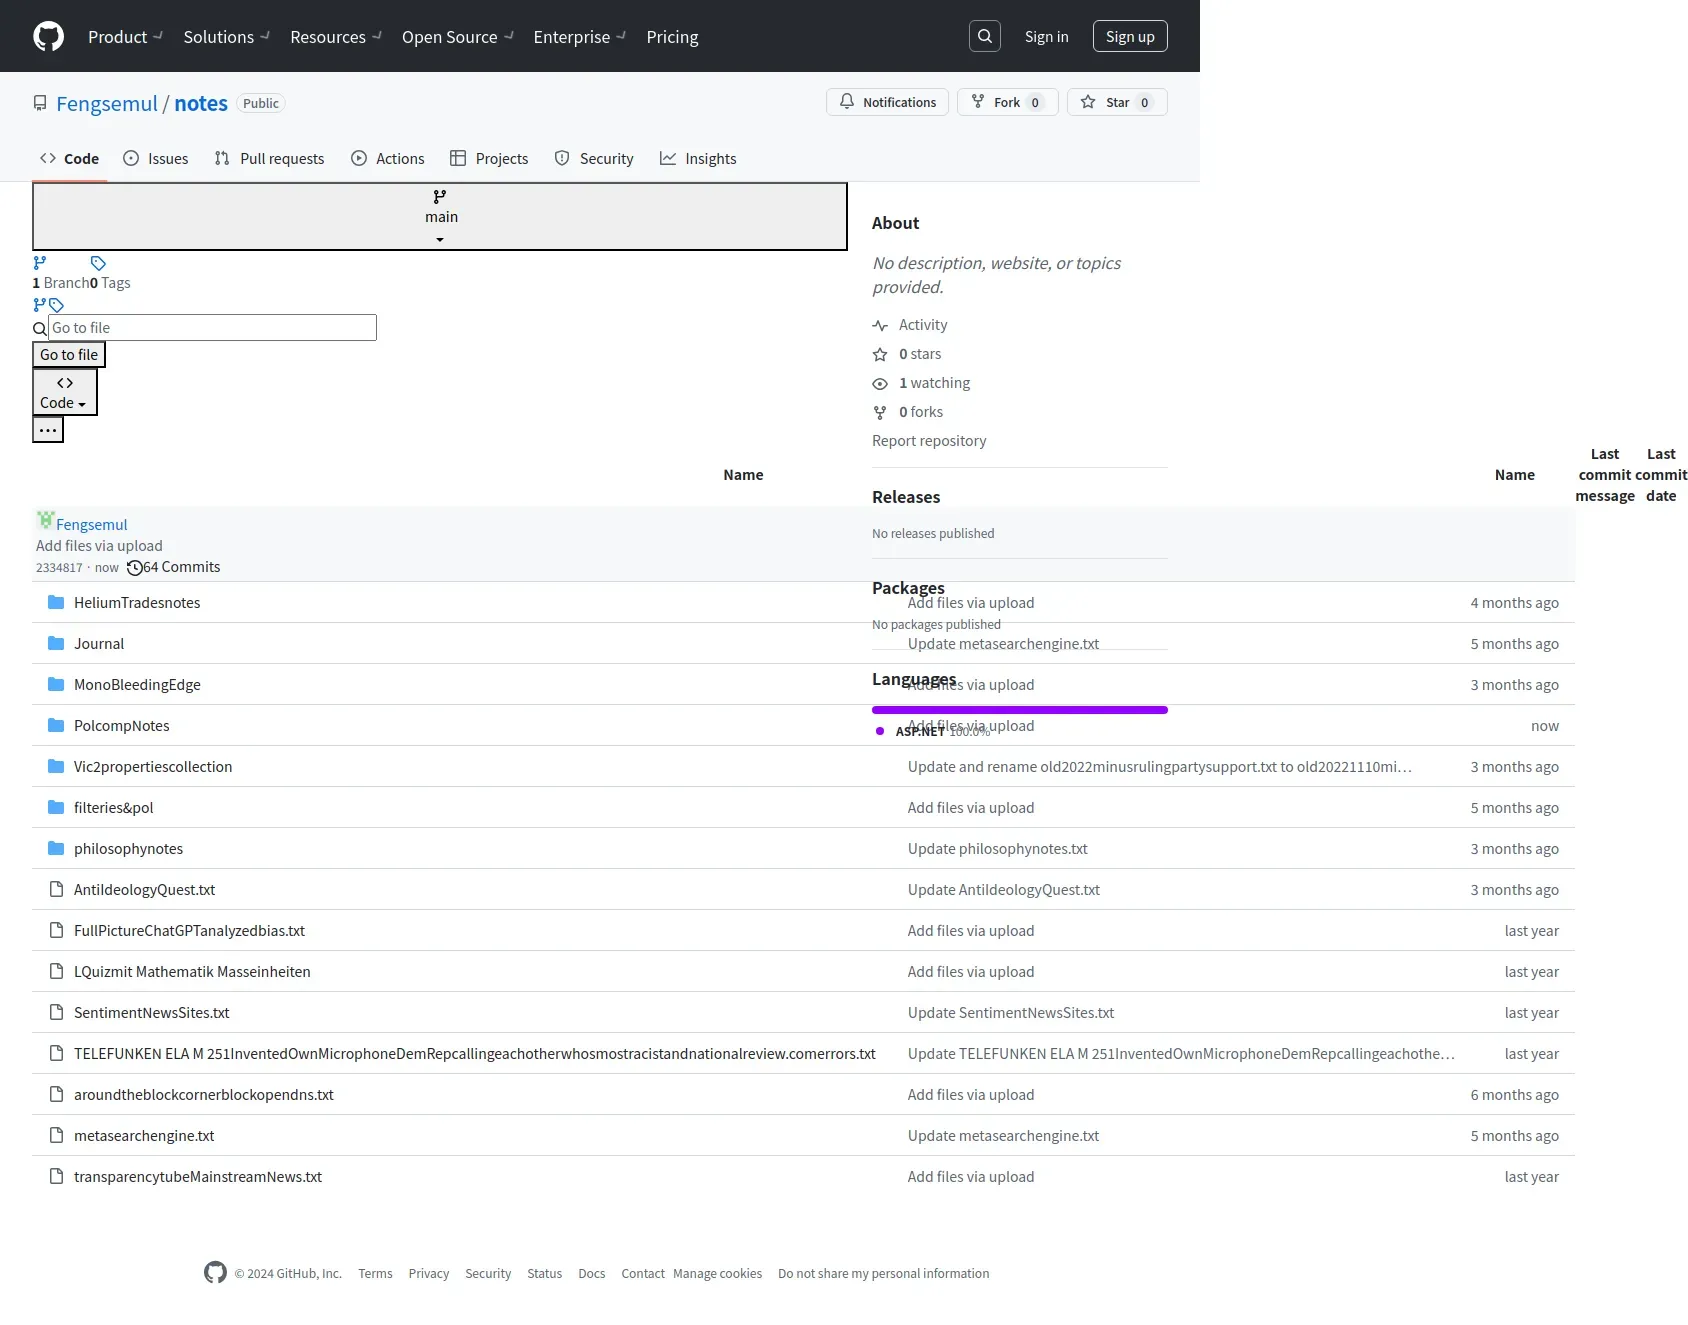Click the Vic2propertiescollection folder icon

coord(56,766)
